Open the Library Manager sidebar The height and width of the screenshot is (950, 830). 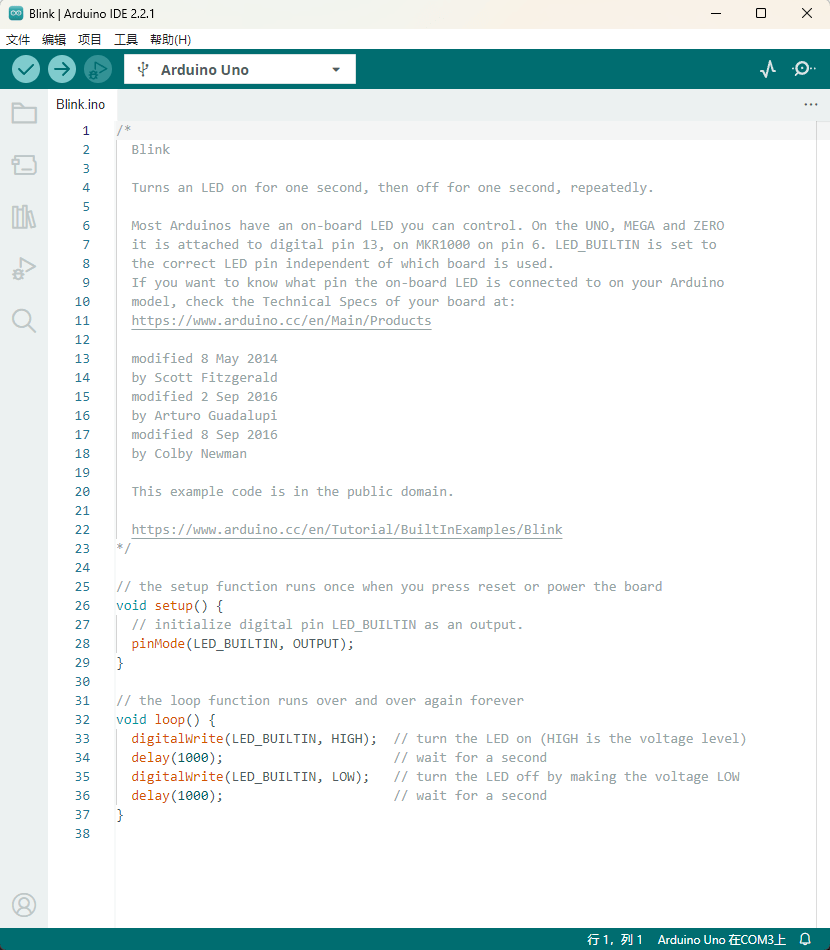(24, 216)
